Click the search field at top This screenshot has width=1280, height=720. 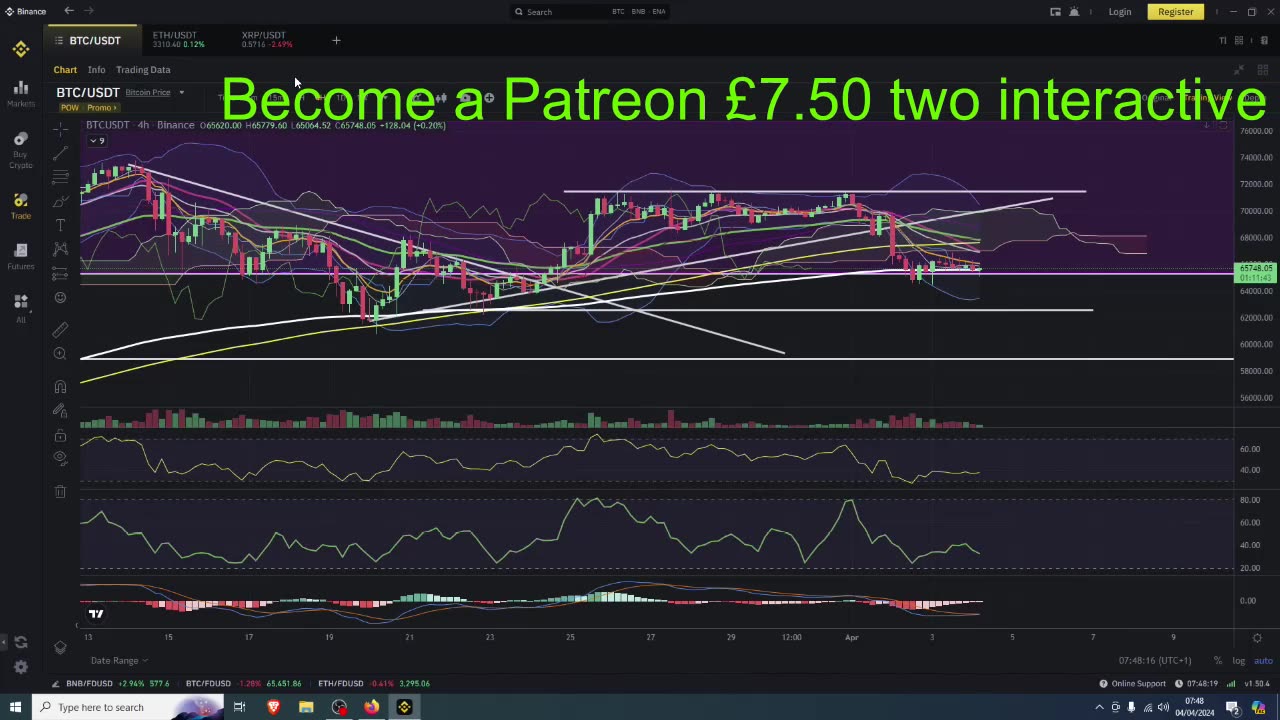point(590,12)
